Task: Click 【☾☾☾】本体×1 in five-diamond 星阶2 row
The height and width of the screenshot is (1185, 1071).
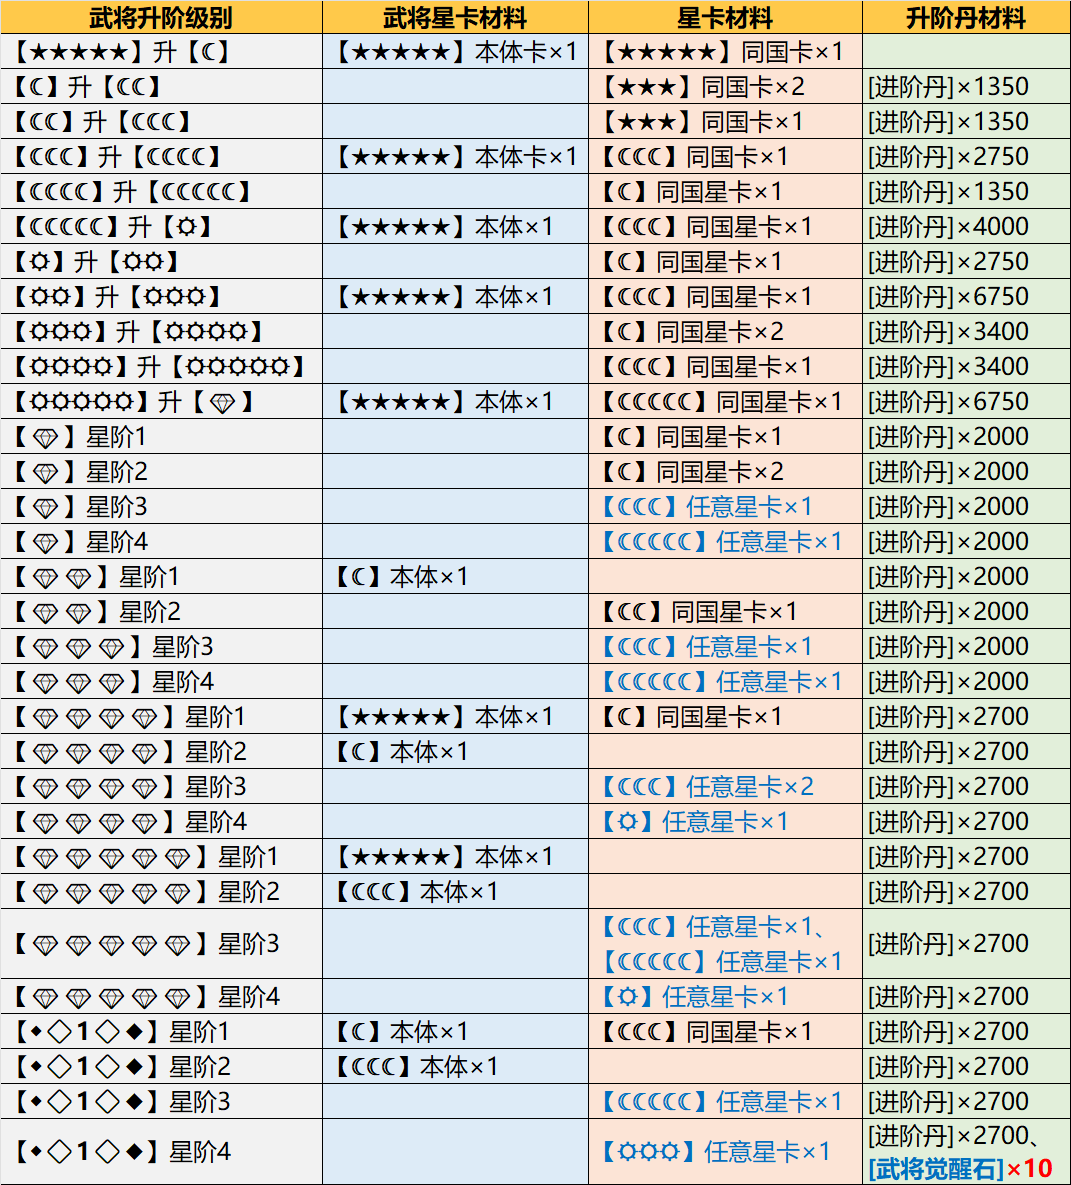Action: pyautogui.click(x=455, y=891)
